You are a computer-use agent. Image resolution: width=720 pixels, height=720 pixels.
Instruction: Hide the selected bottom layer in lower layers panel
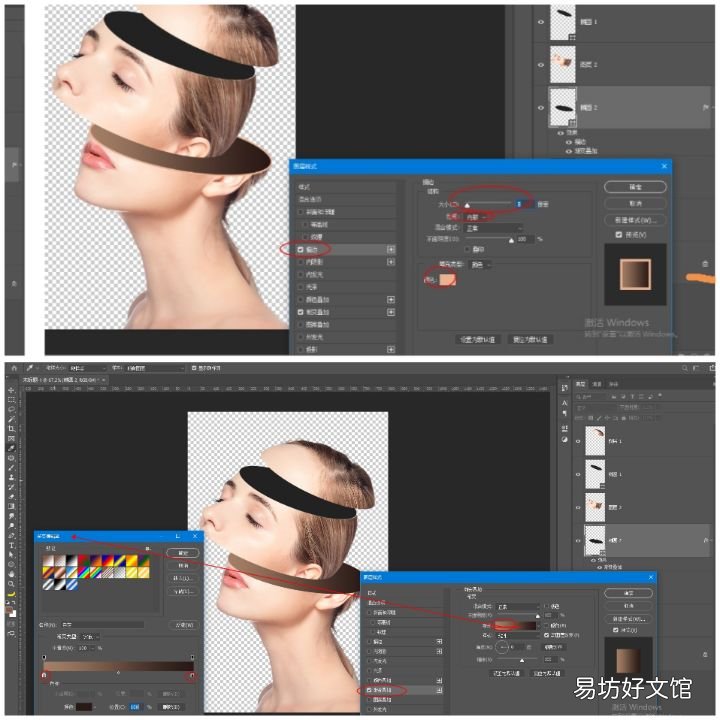click(x=578, y=540)
